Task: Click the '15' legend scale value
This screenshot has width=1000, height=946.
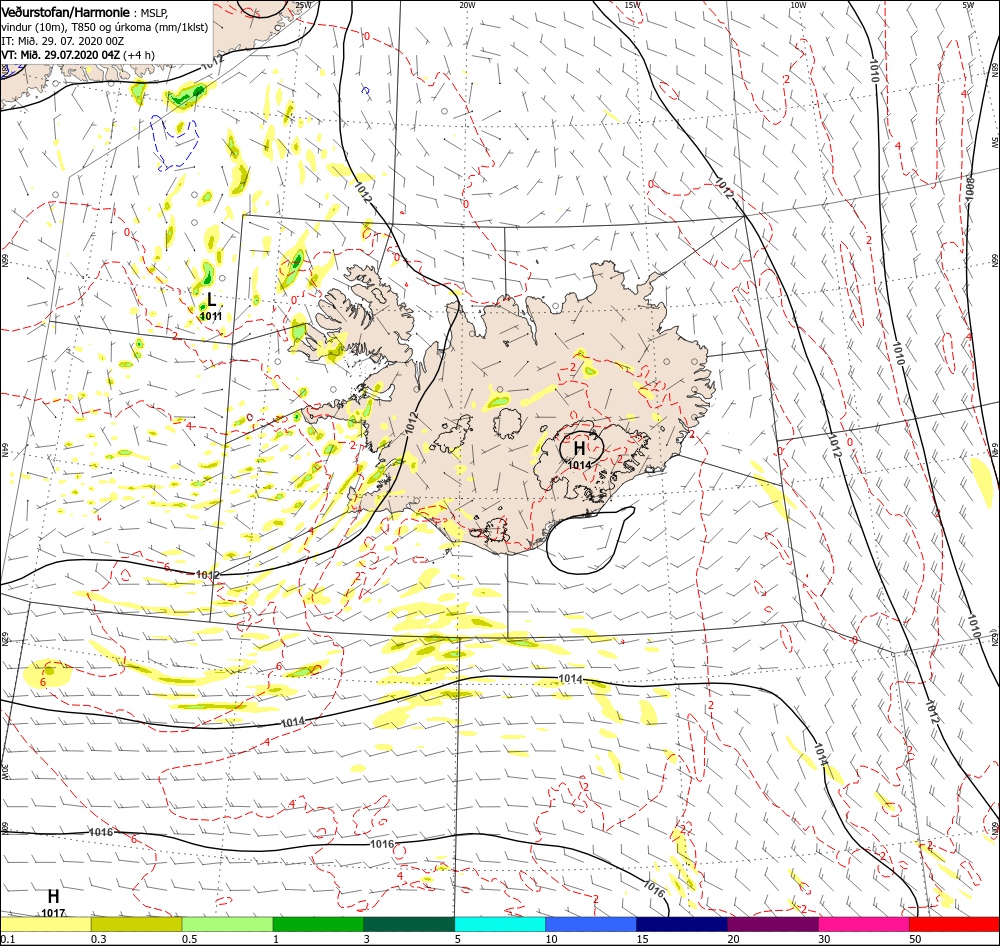Action: pyautogui.click(x=642, y=939)
